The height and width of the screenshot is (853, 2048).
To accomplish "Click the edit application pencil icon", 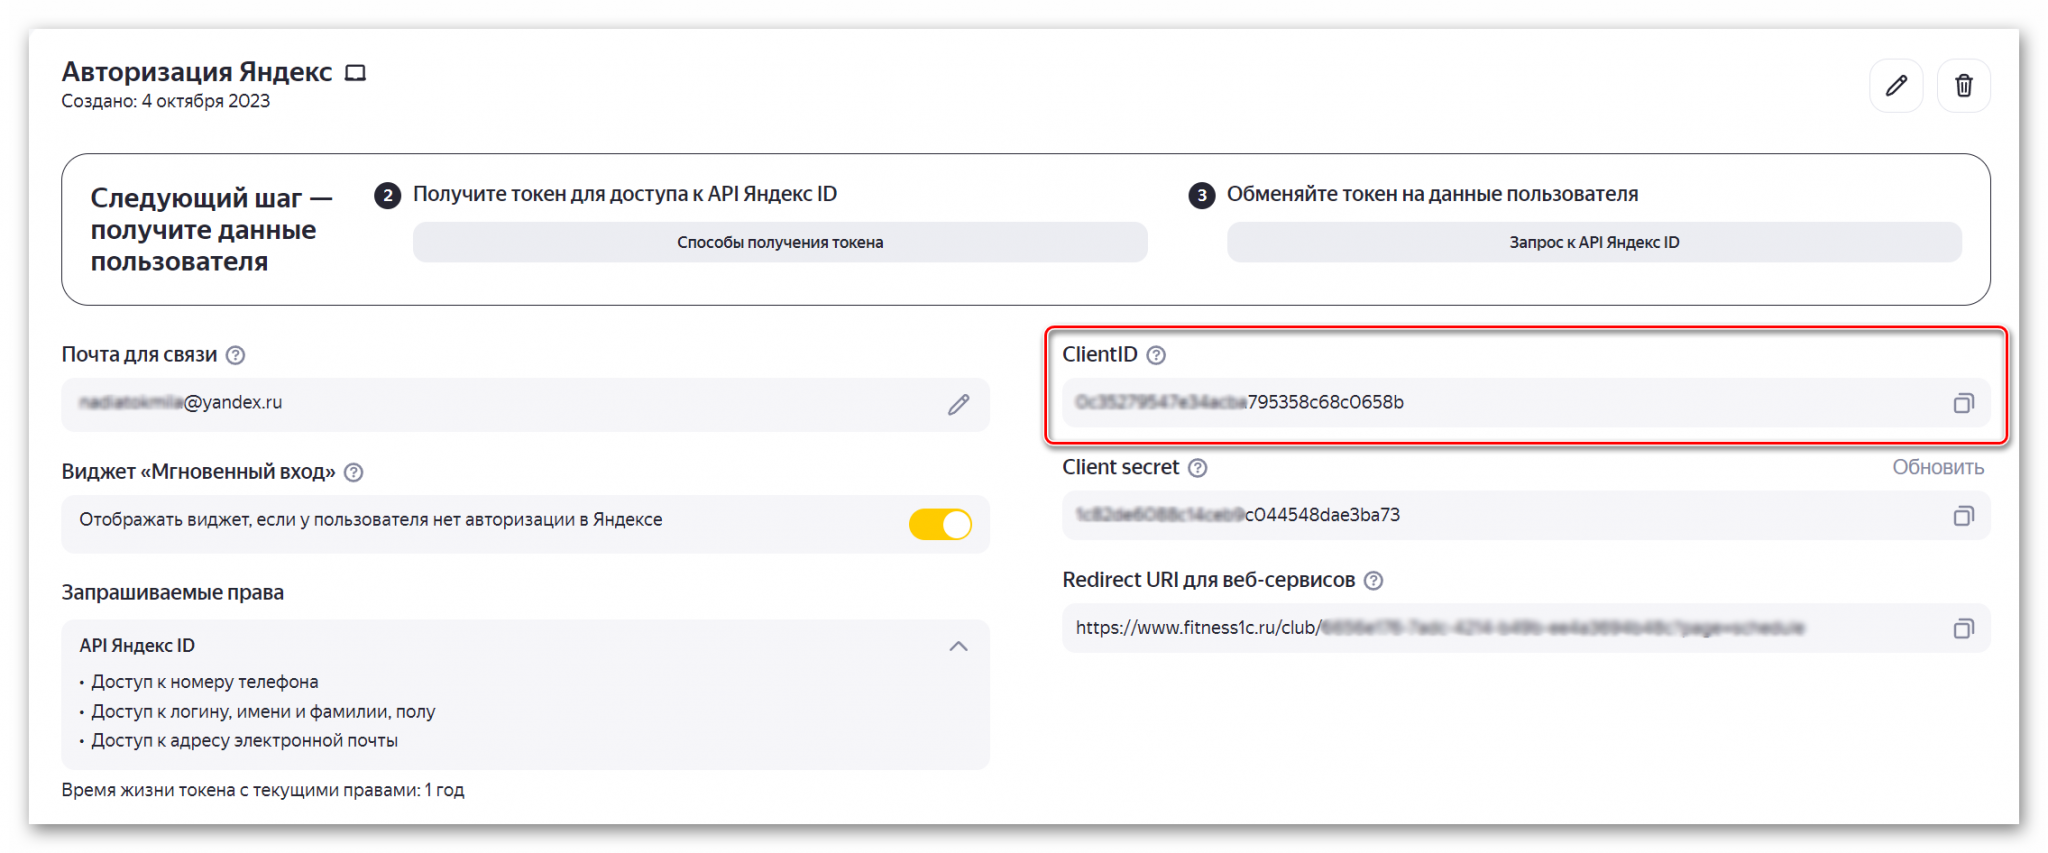I will coord(1896,86).
